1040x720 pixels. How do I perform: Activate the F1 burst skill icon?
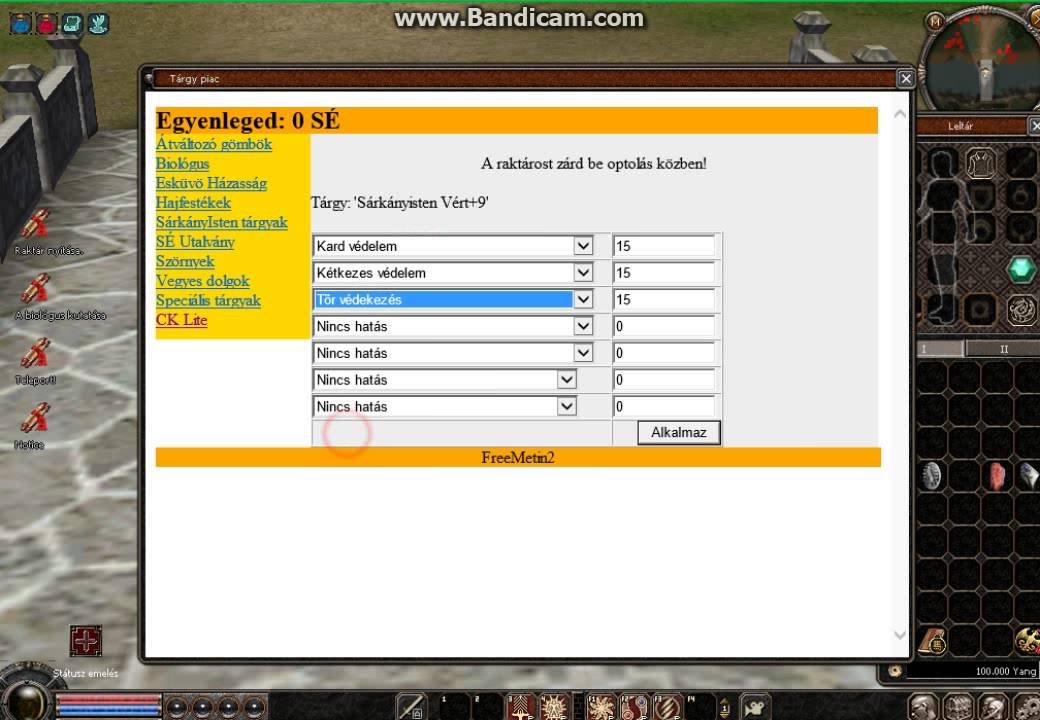[601, 707]
